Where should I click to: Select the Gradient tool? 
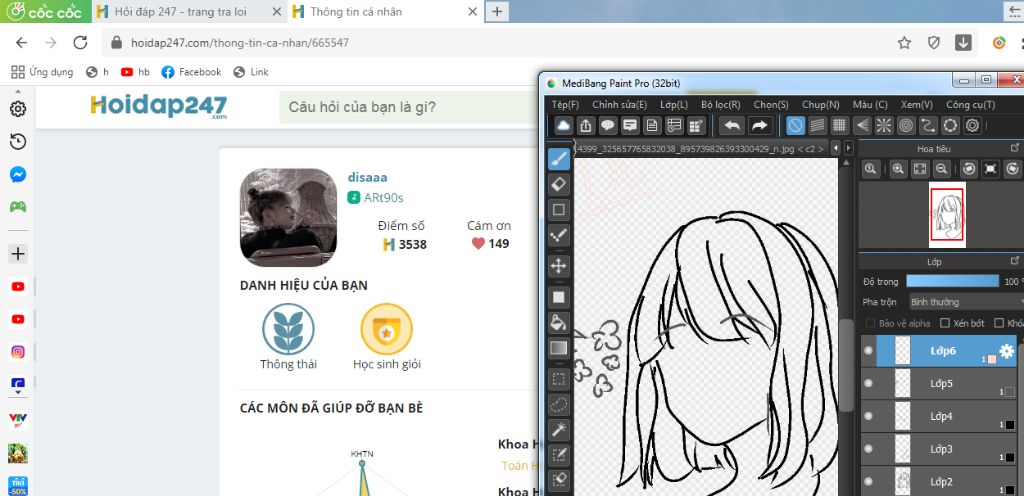[x=558, y=348]
